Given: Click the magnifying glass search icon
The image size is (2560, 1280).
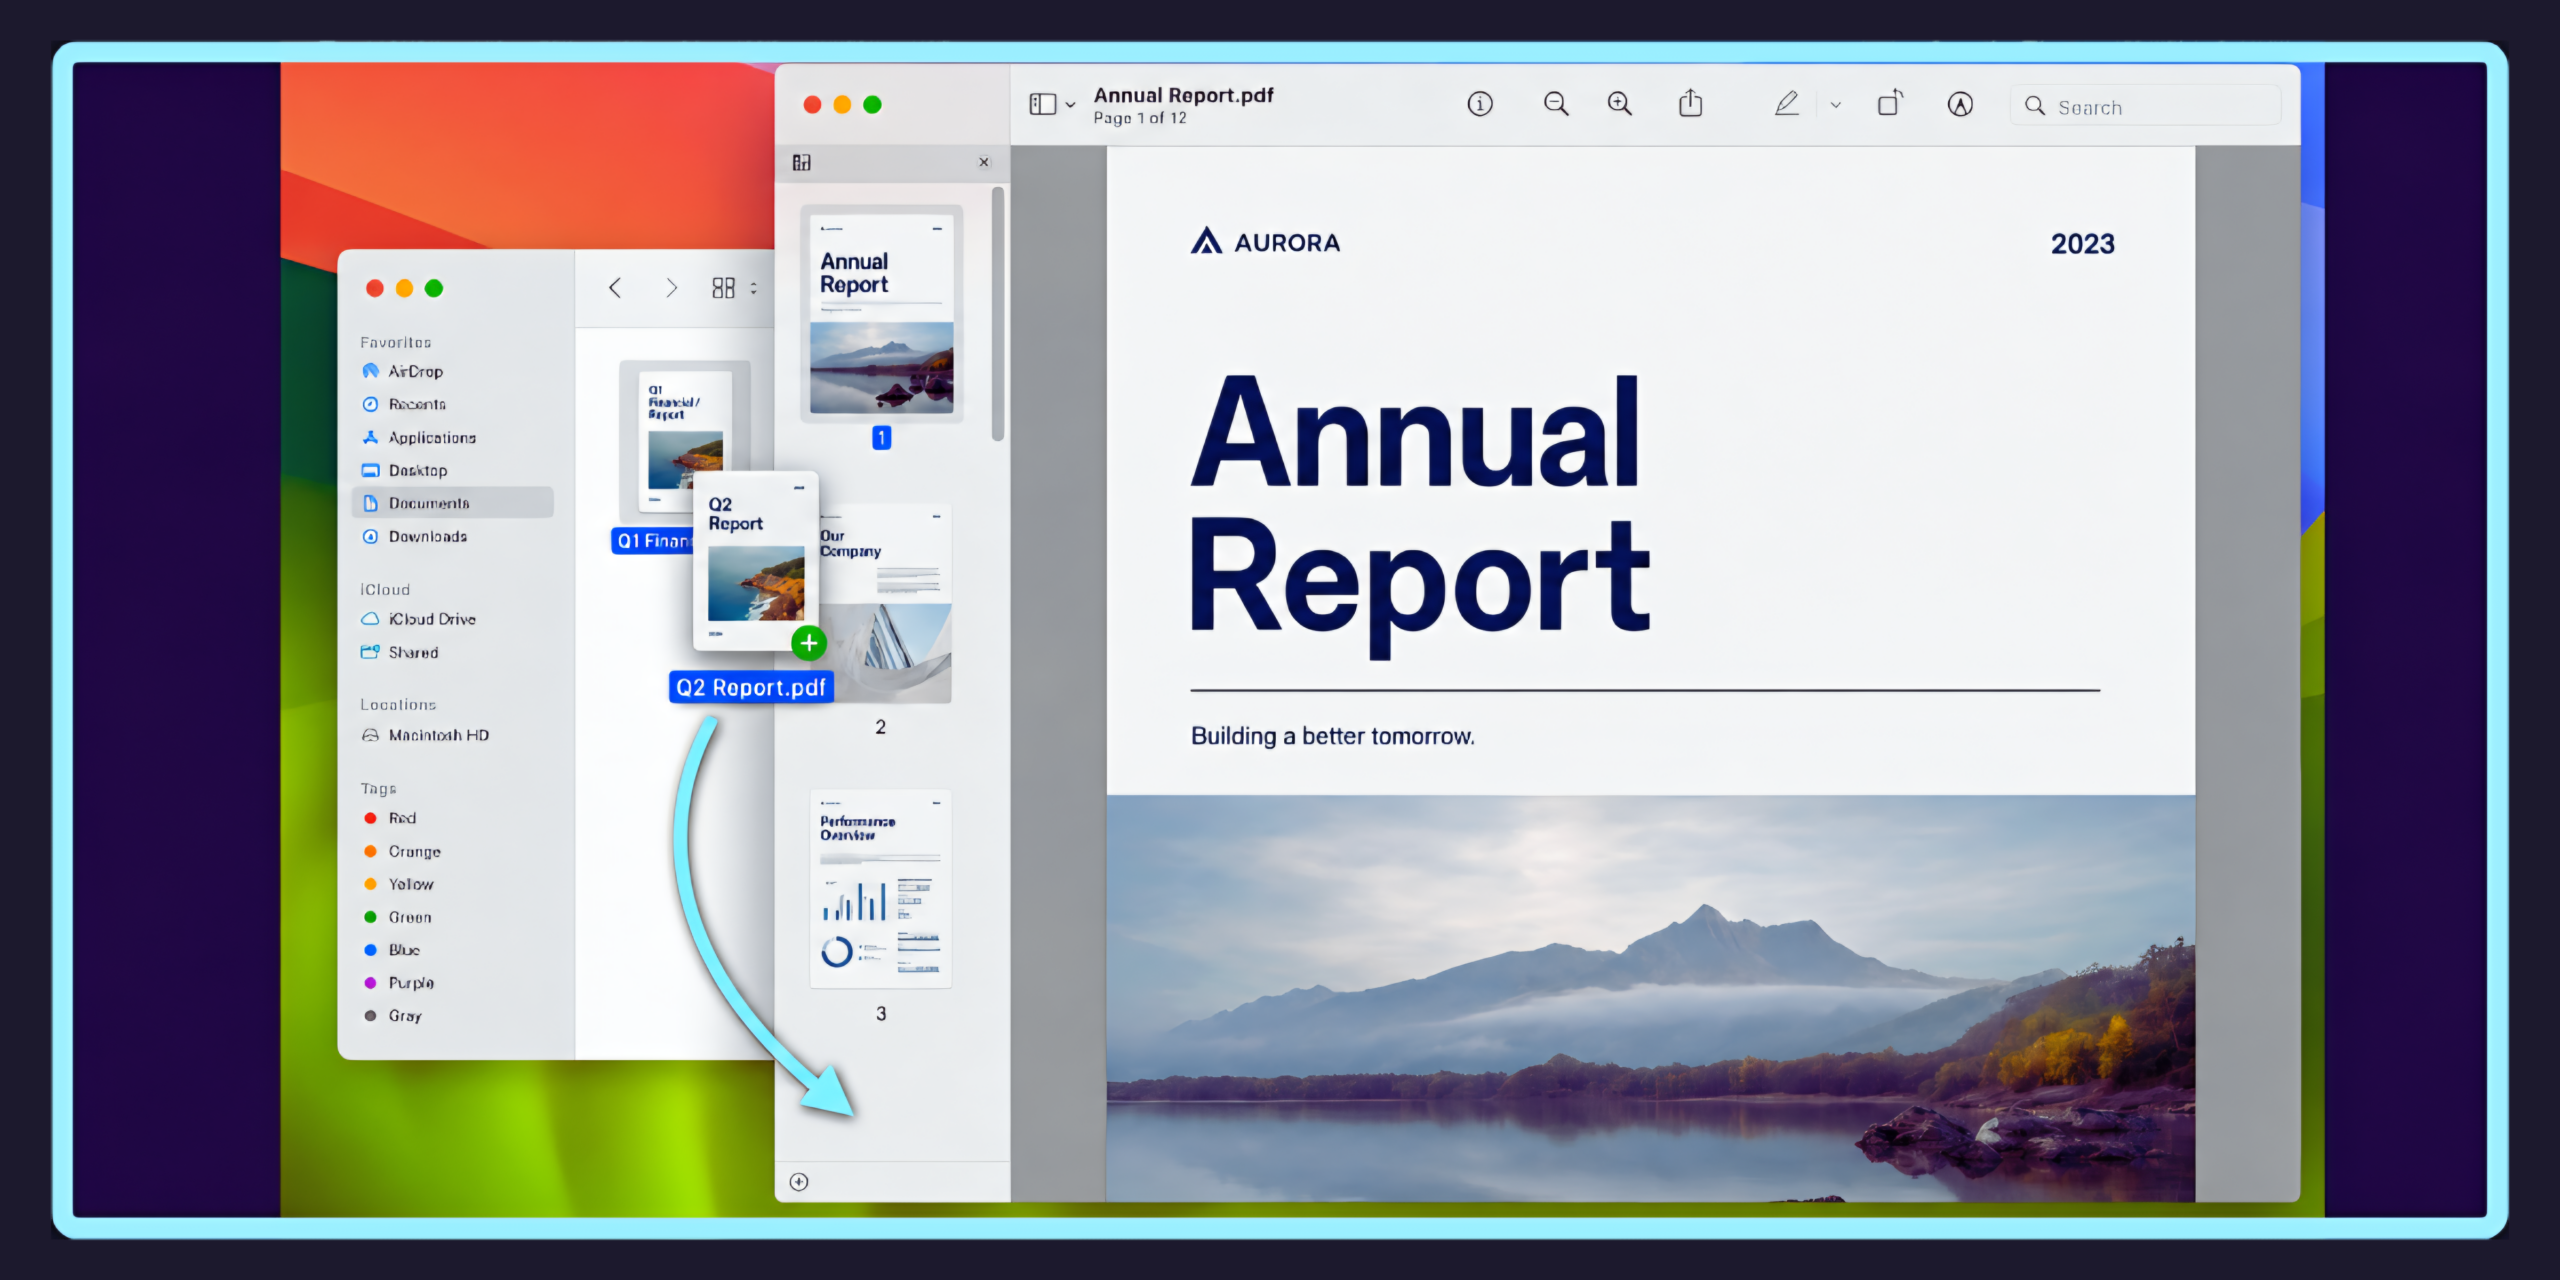Looking at the screenshot, I should click(x=2035, y=106).
